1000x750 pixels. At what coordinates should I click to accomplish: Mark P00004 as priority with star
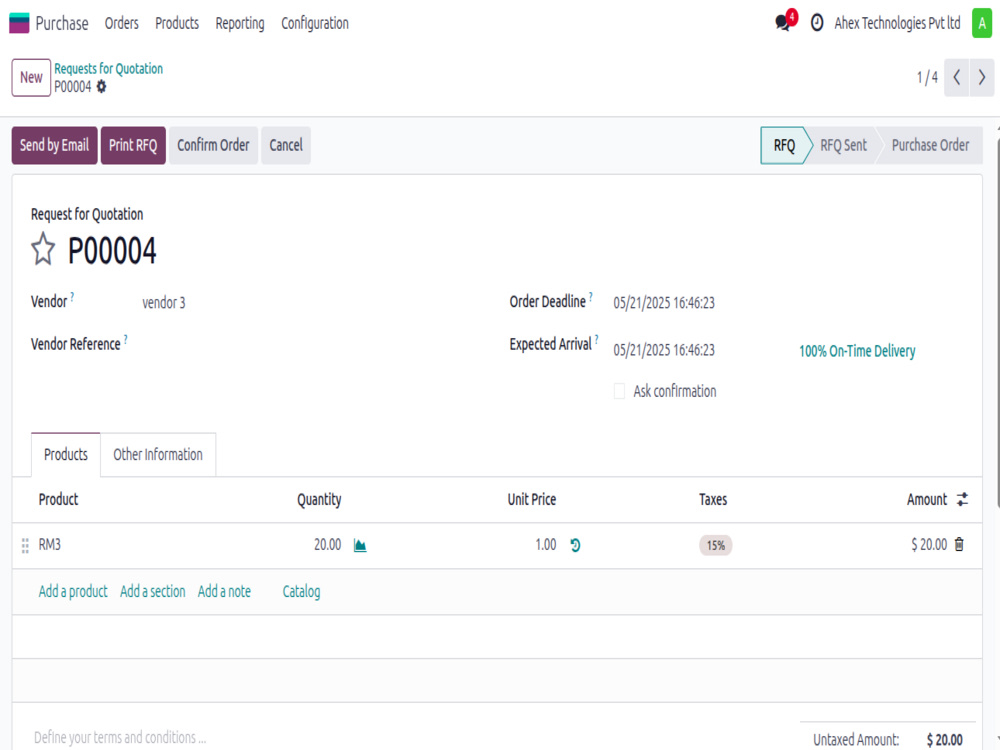[x=43, y=249]
